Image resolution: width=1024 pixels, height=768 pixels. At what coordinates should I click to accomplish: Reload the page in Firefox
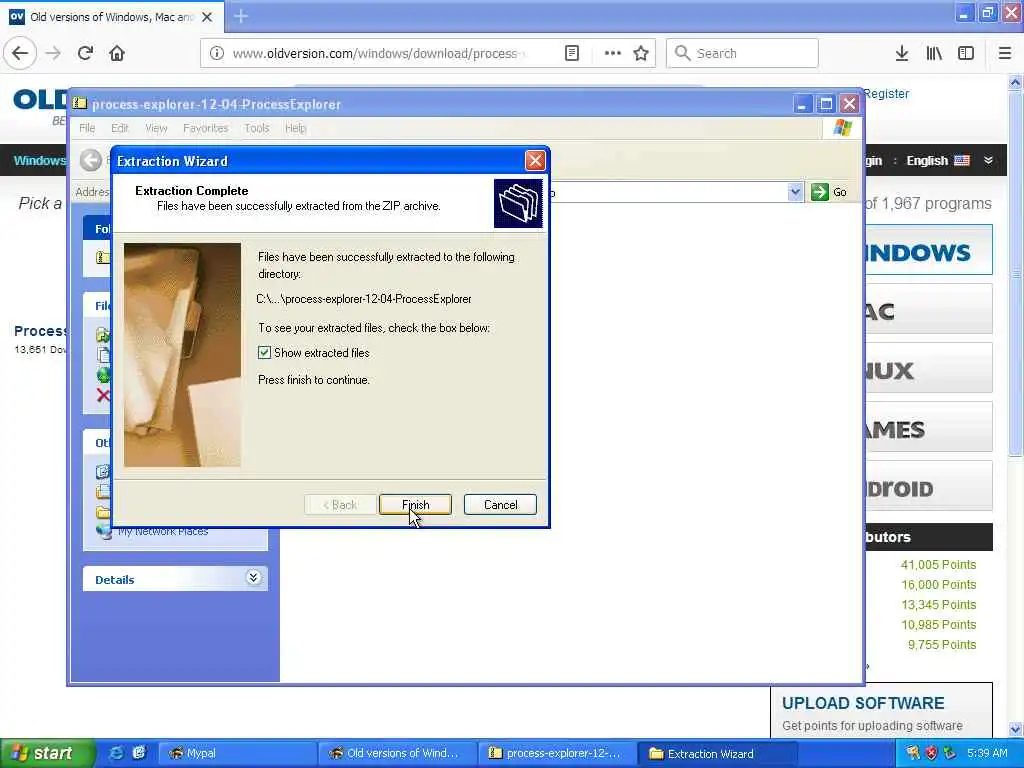point(86,53)
